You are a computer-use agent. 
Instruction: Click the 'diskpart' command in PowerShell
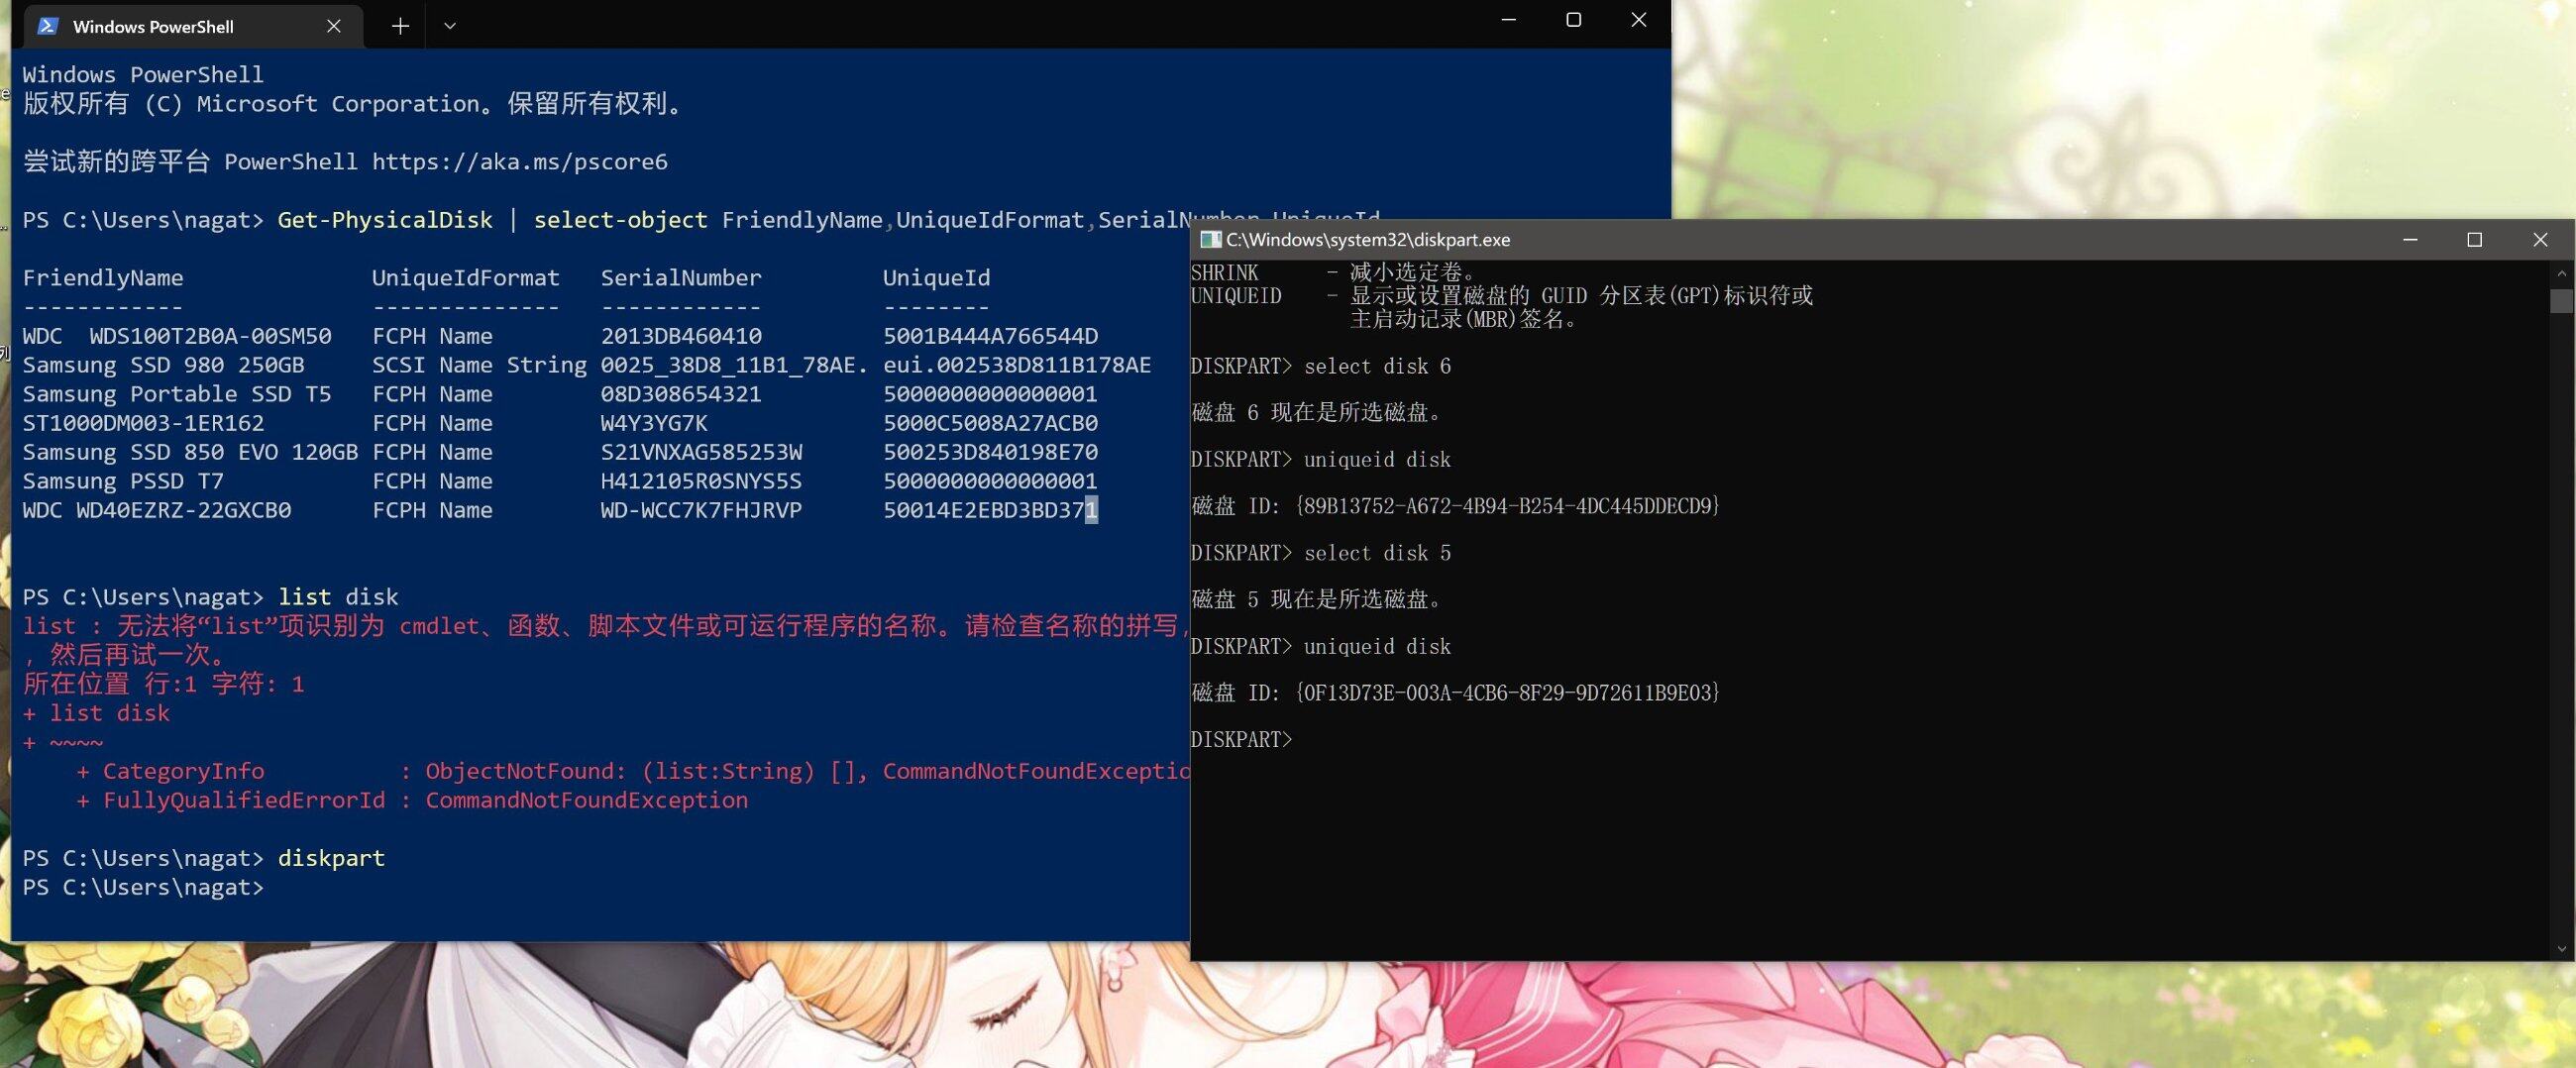pyautogui.click(x=331, y=858)
